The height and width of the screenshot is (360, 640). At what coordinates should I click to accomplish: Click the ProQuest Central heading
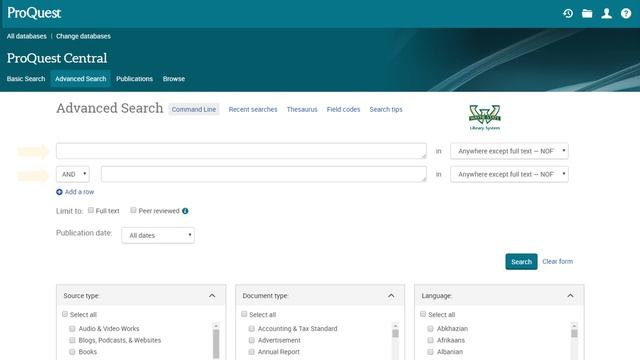click(x=57, y=58)
